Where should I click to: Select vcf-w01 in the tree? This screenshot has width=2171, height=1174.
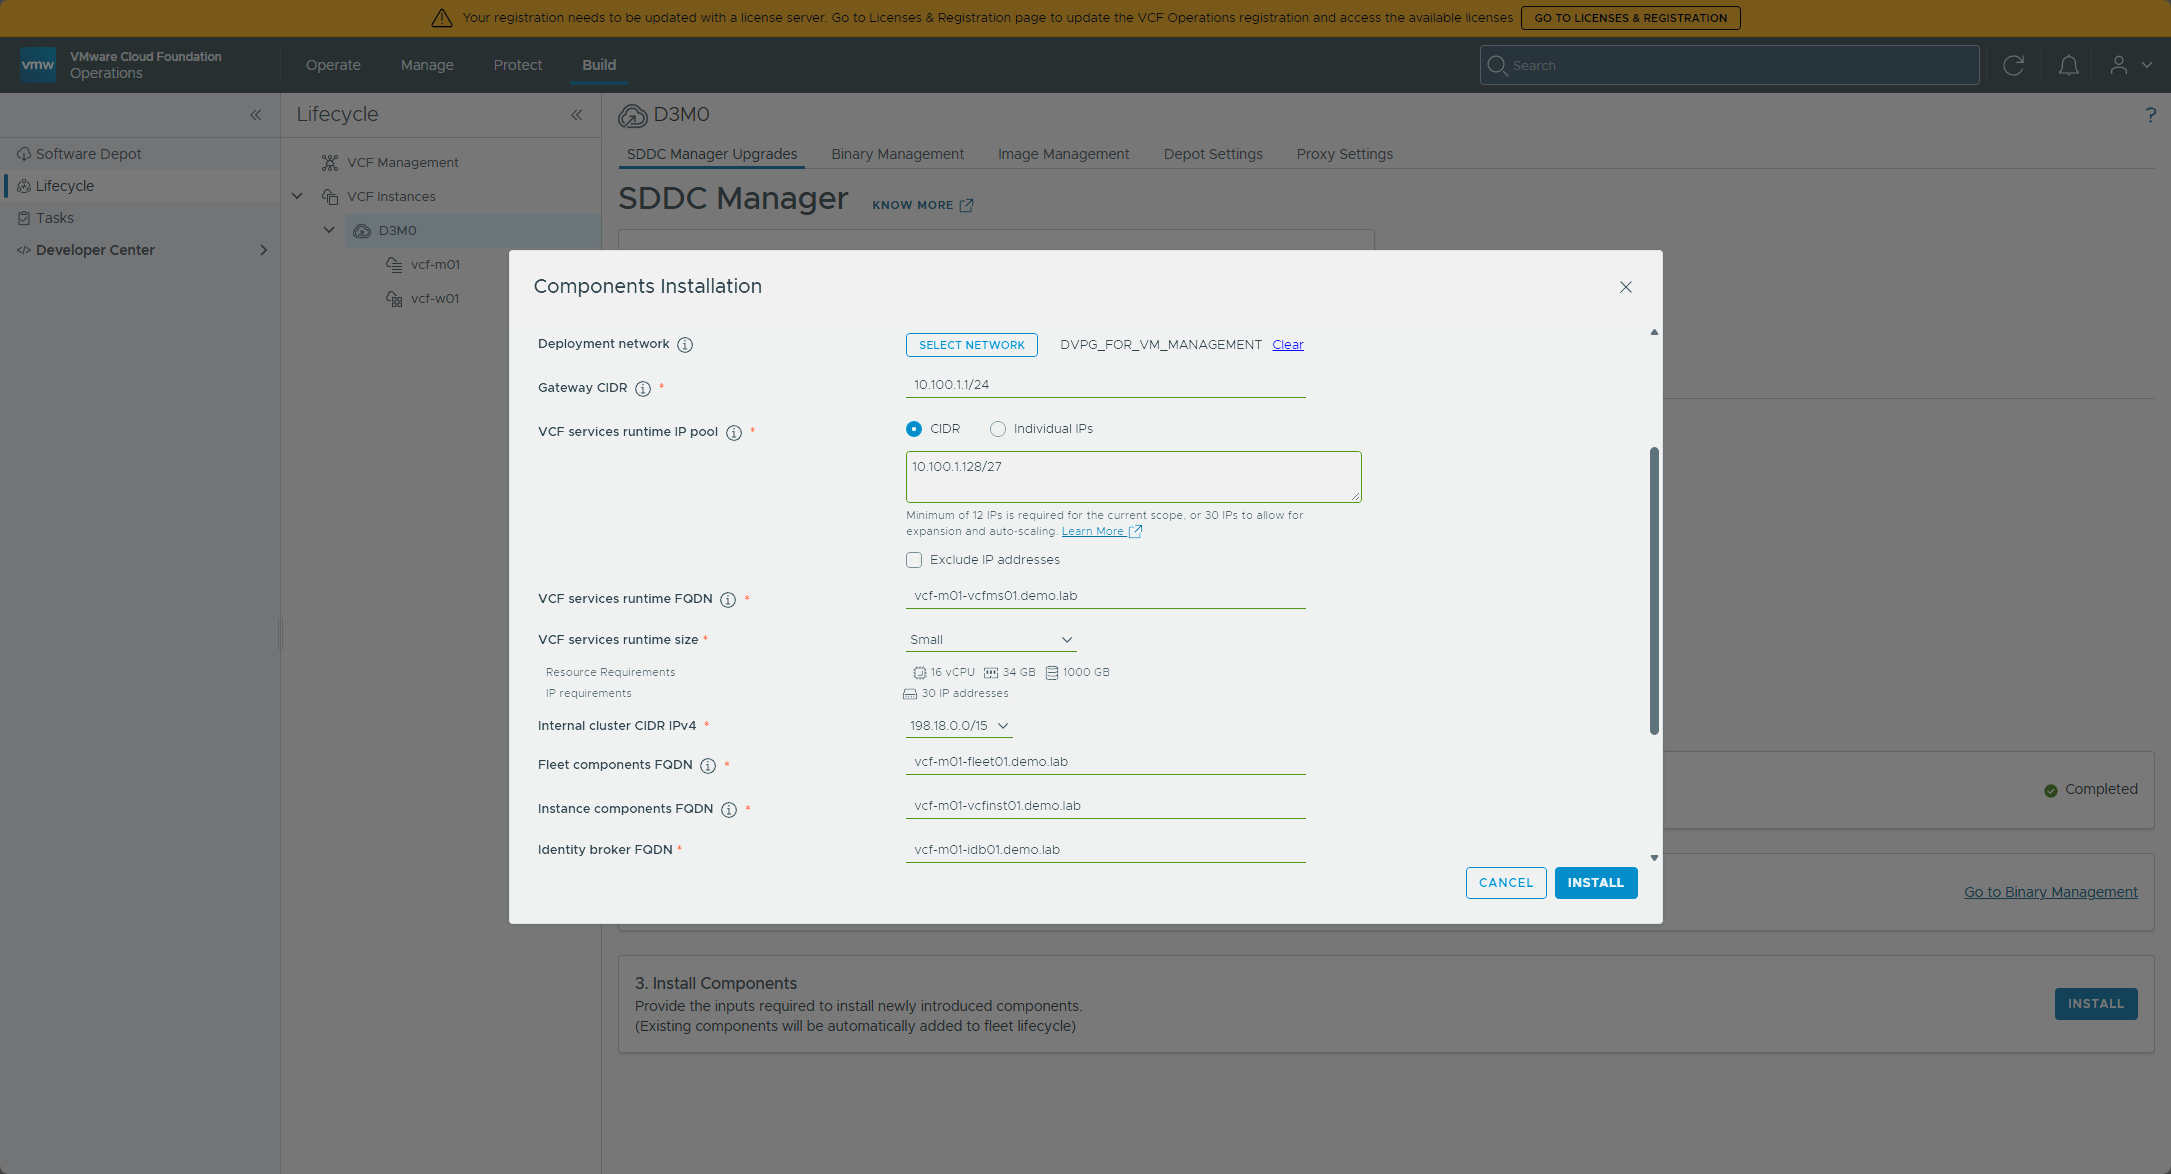click(x=435, y=298)
